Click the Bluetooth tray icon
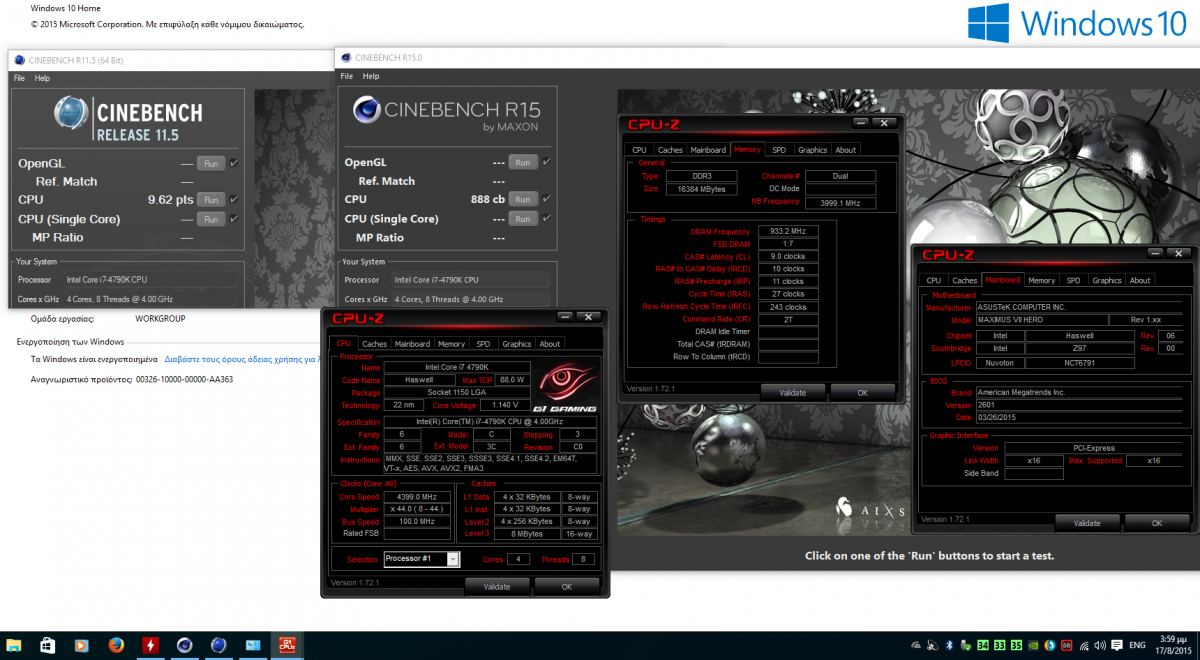This screenshot has width=1200, height=660. 949,646
